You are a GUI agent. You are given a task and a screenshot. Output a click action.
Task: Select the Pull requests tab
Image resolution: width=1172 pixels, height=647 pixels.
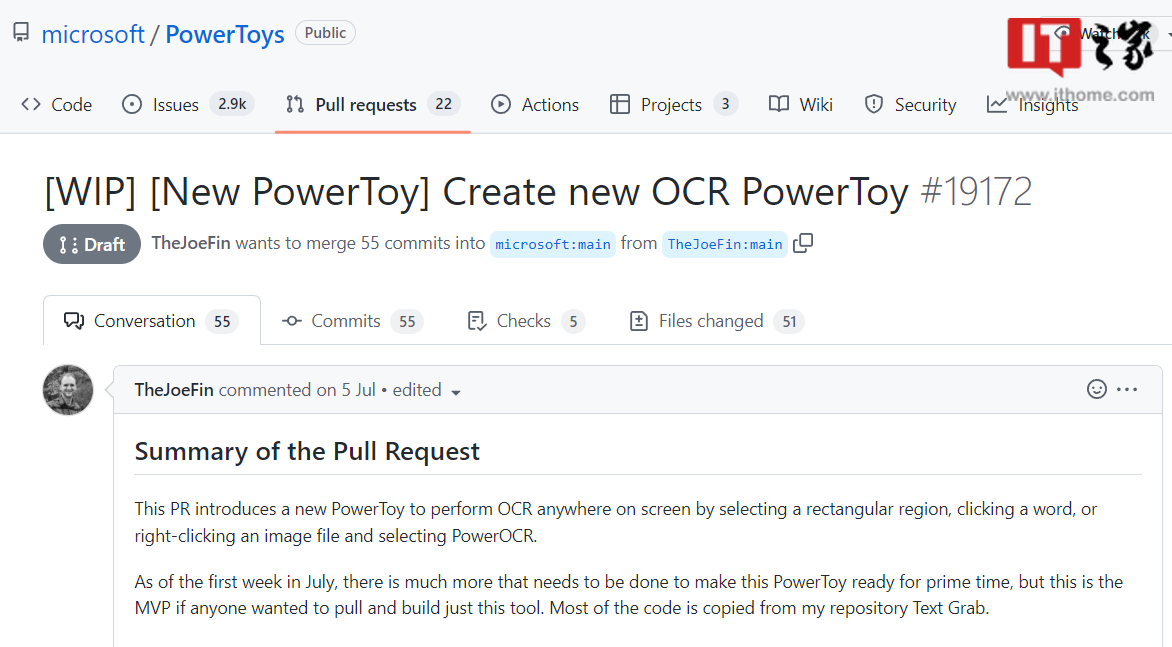pos(372,105)
